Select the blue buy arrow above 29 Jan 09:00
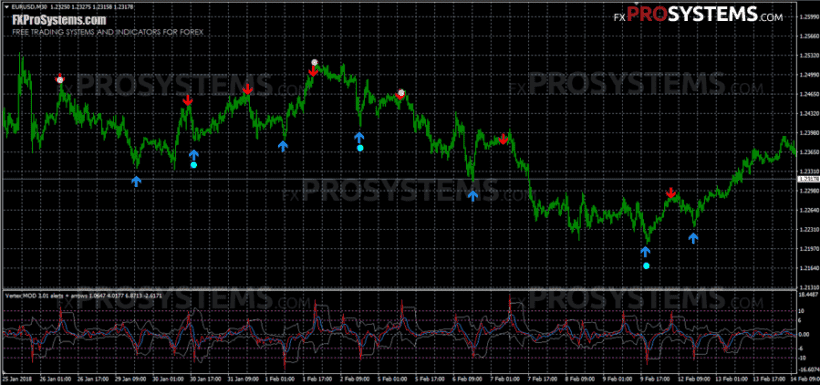820x385 pixels. [136, 182]
